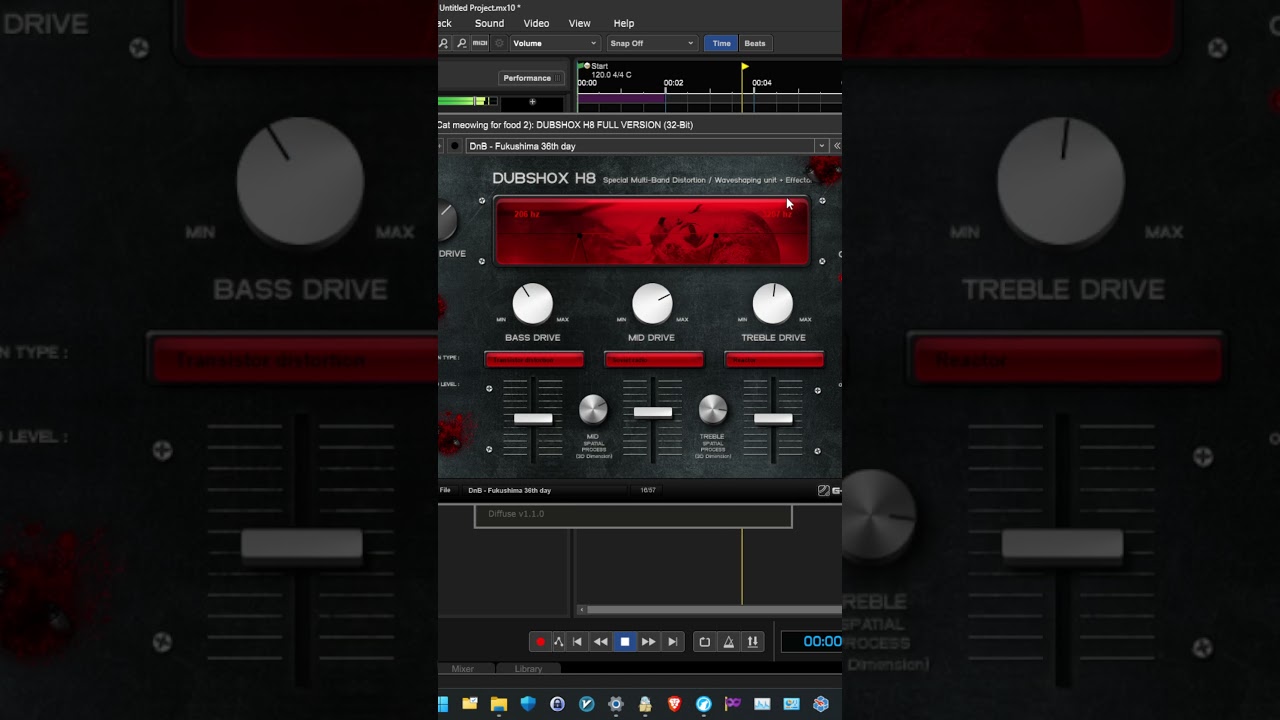Open bass distortion type red selector

(534, 359)
